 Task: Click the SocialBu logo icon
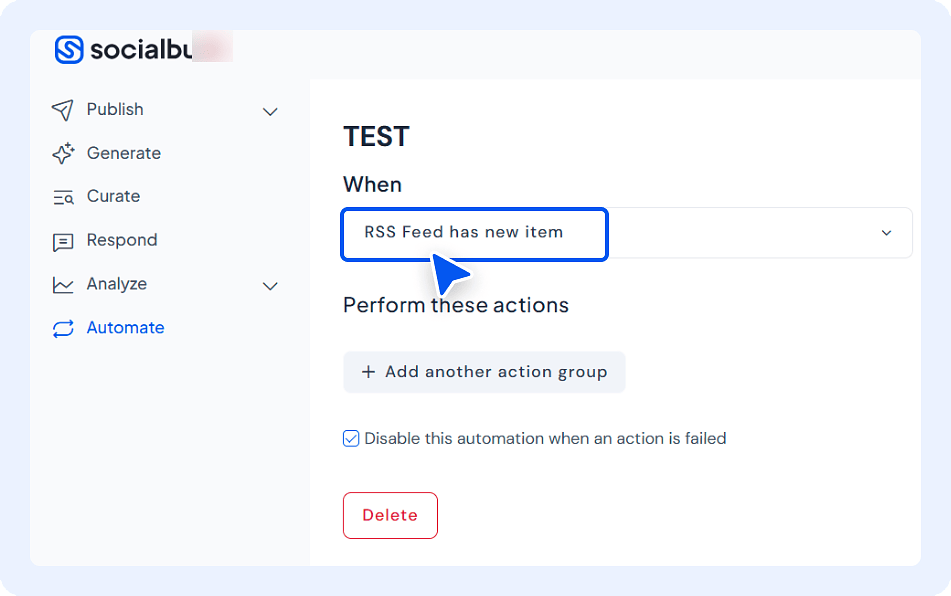click(x=69, y=49)
